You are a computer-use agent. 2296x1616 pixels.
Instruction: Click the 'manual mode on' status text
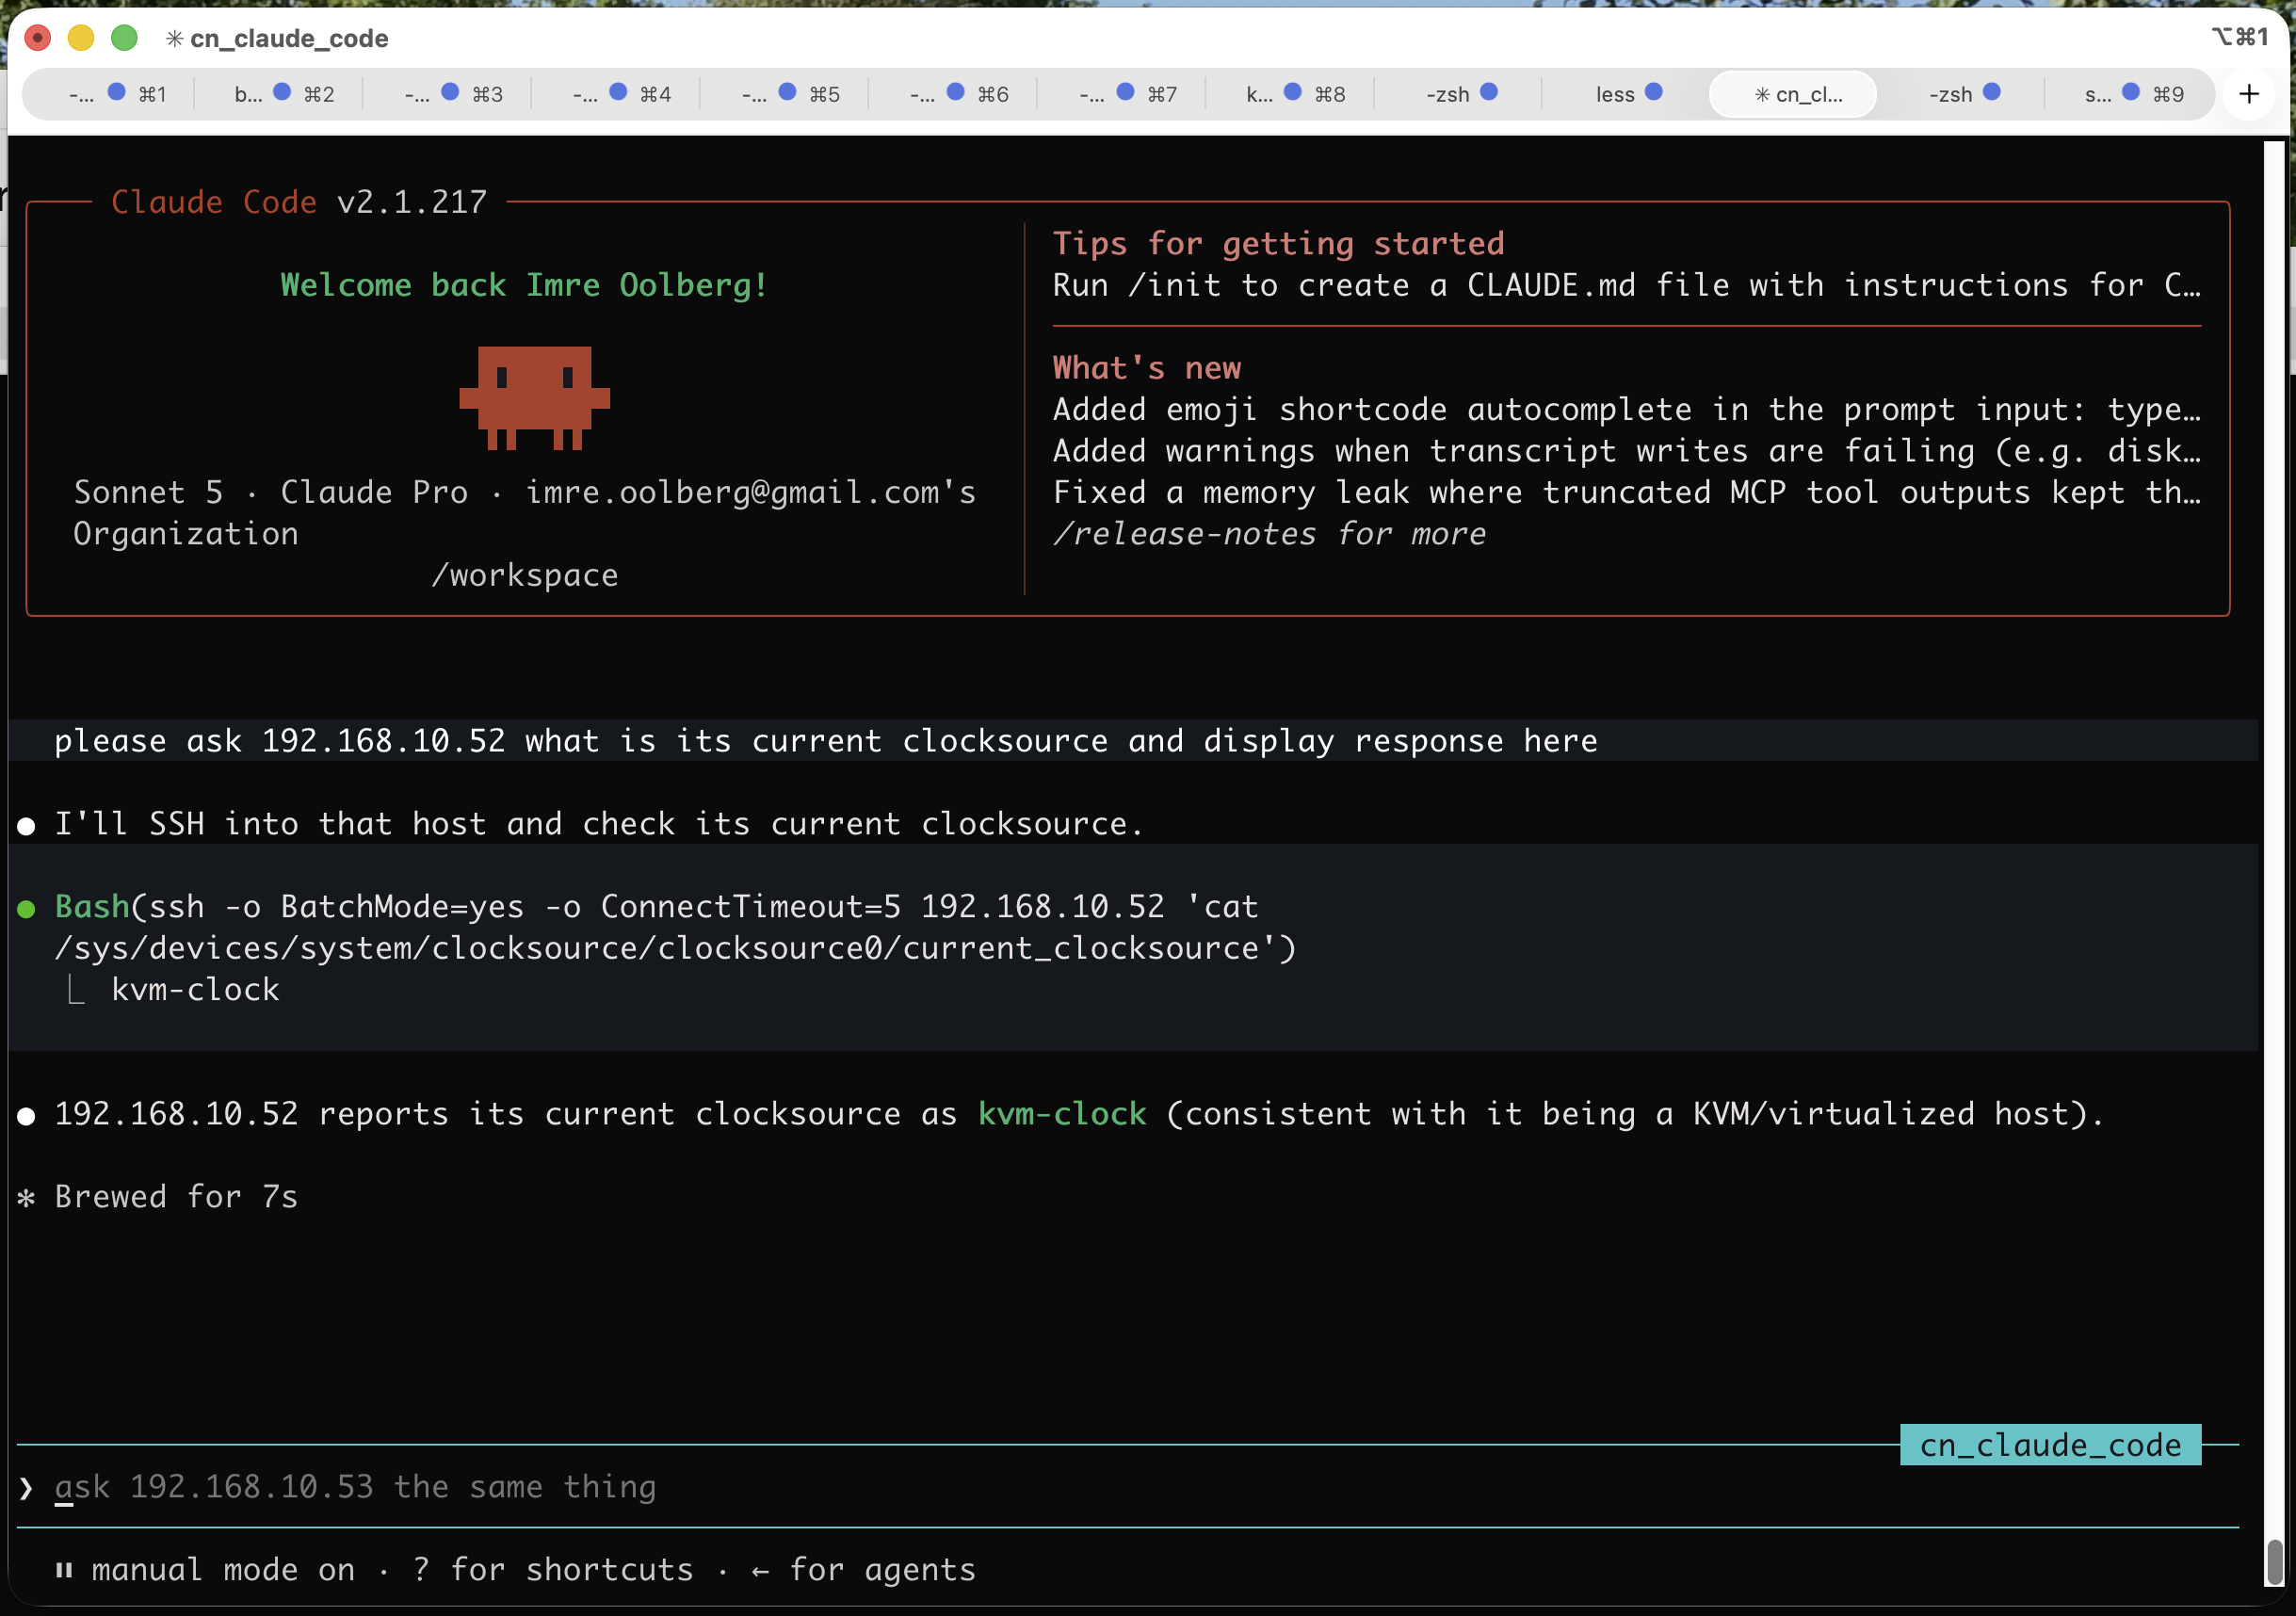223,1570
